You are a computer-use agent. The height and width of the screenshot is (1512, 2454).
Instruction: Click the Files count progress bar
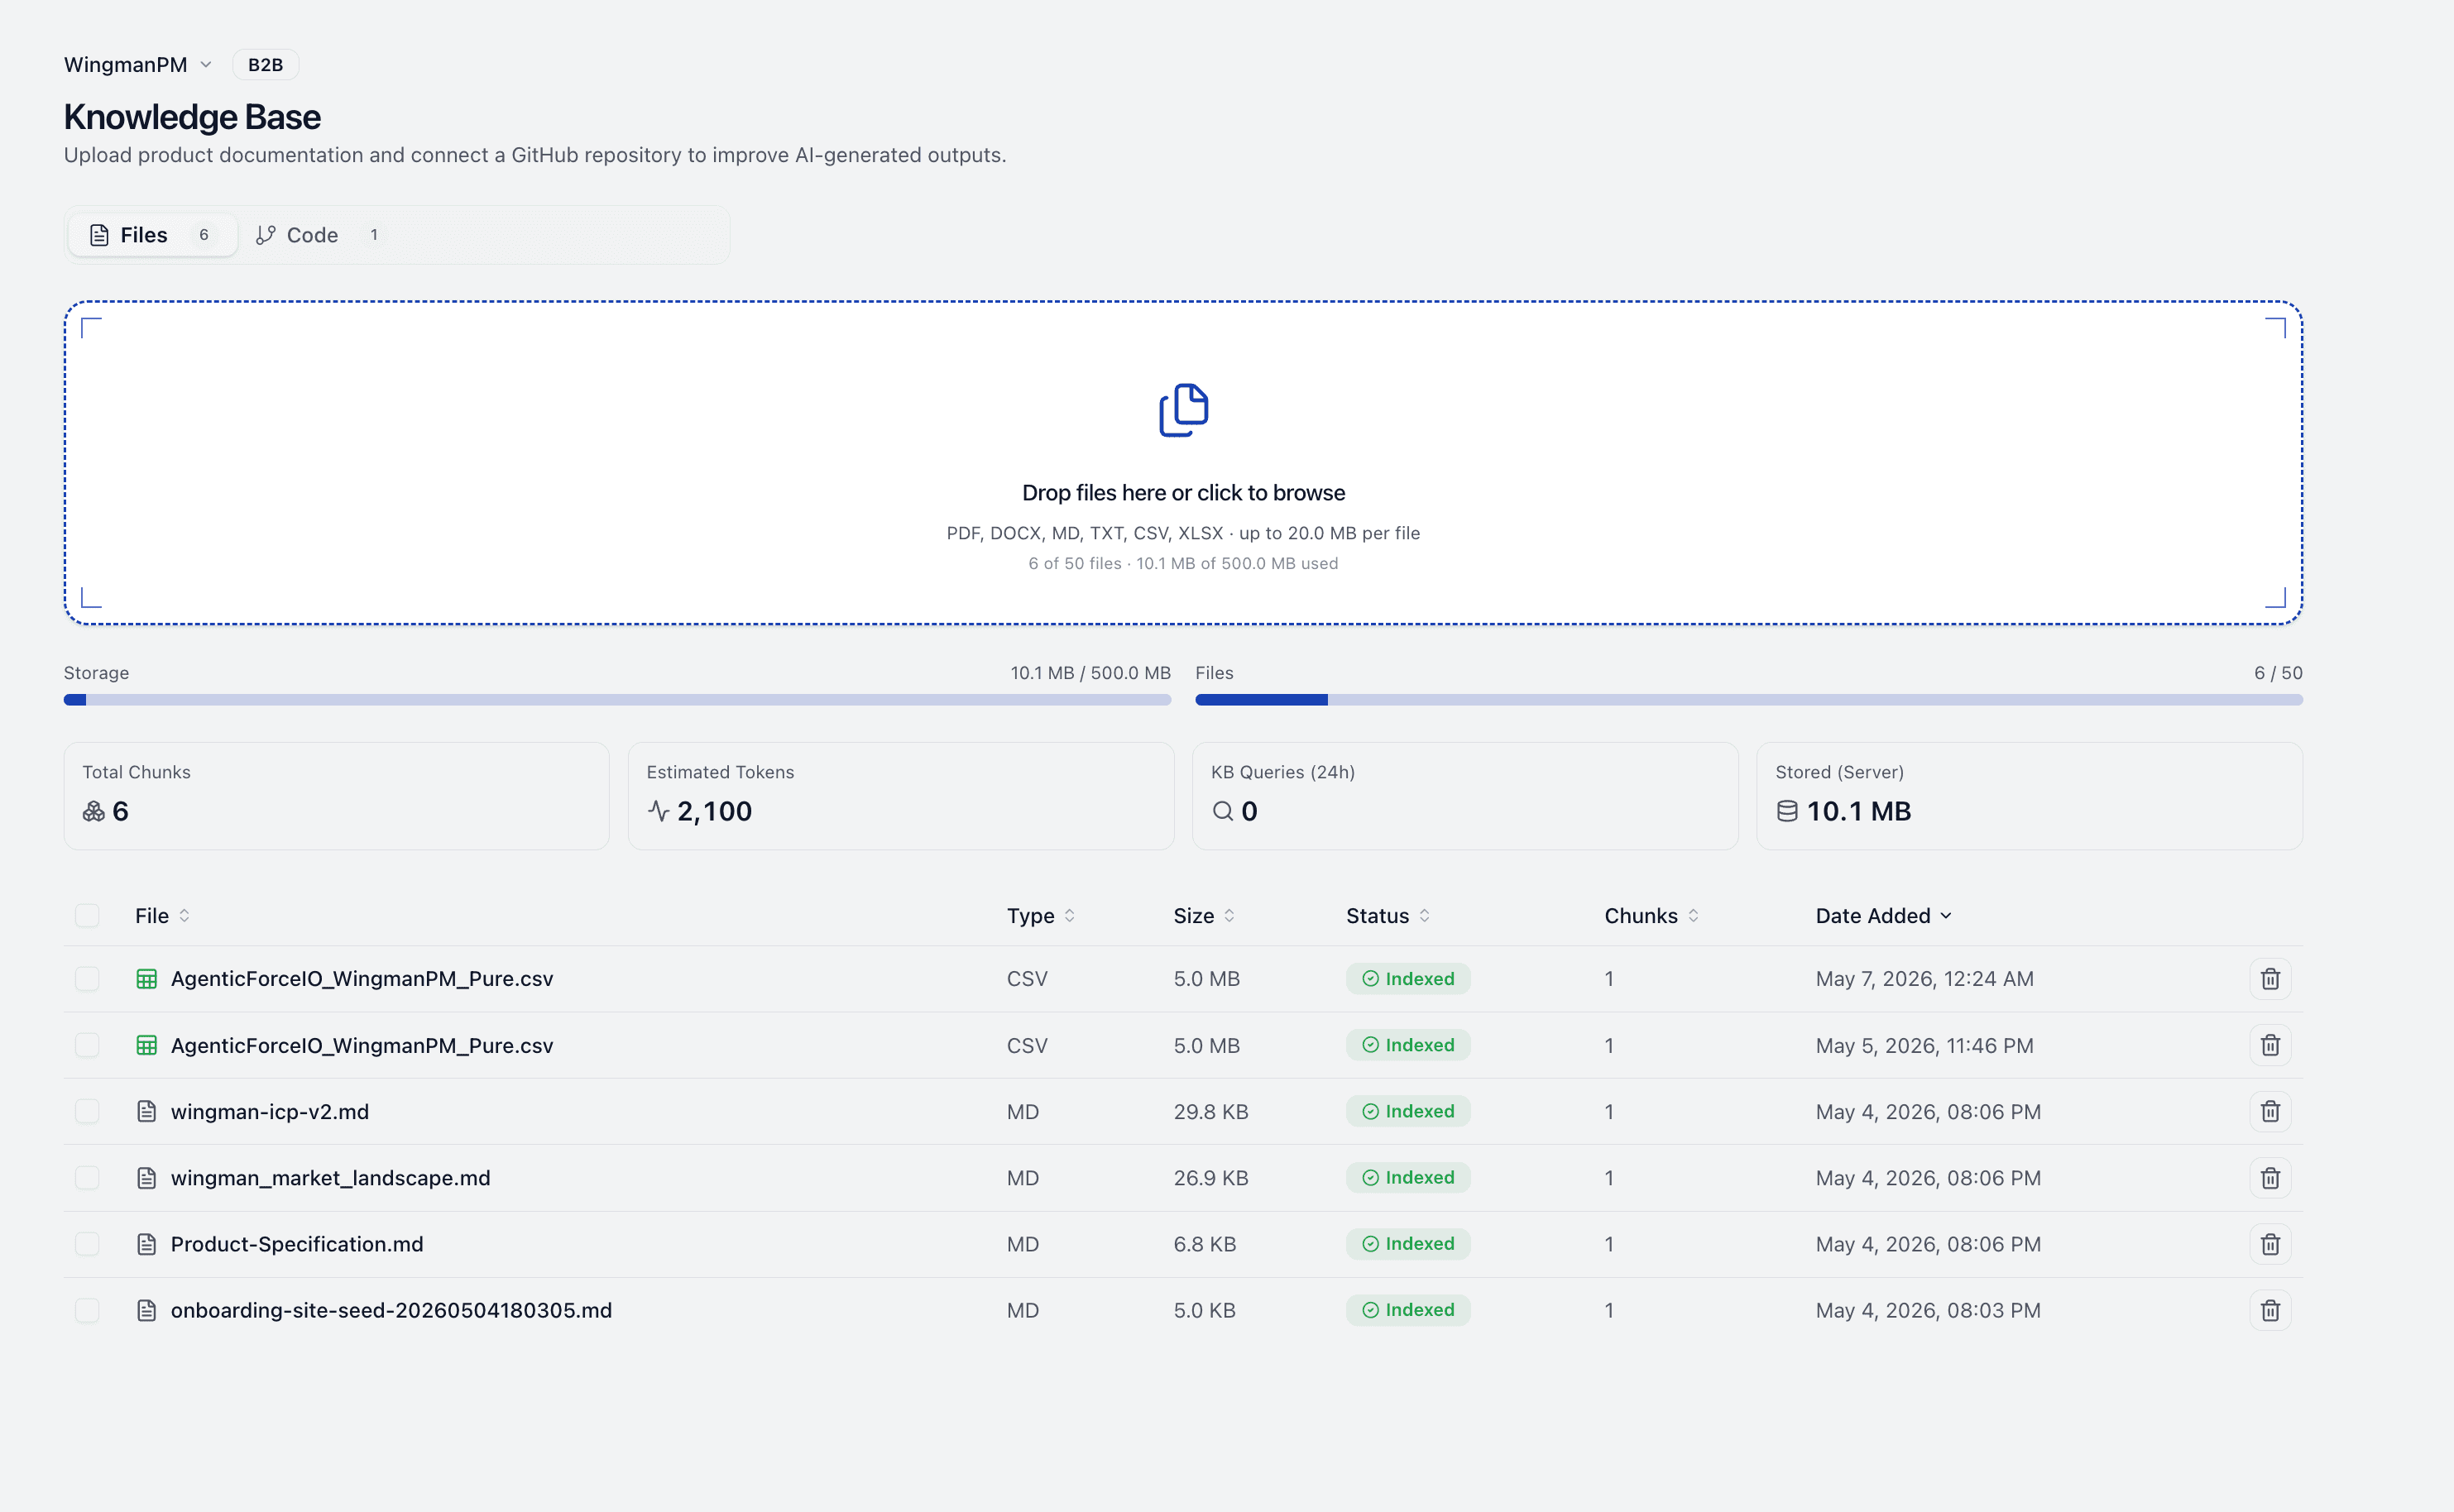[x=1749, y=700]
